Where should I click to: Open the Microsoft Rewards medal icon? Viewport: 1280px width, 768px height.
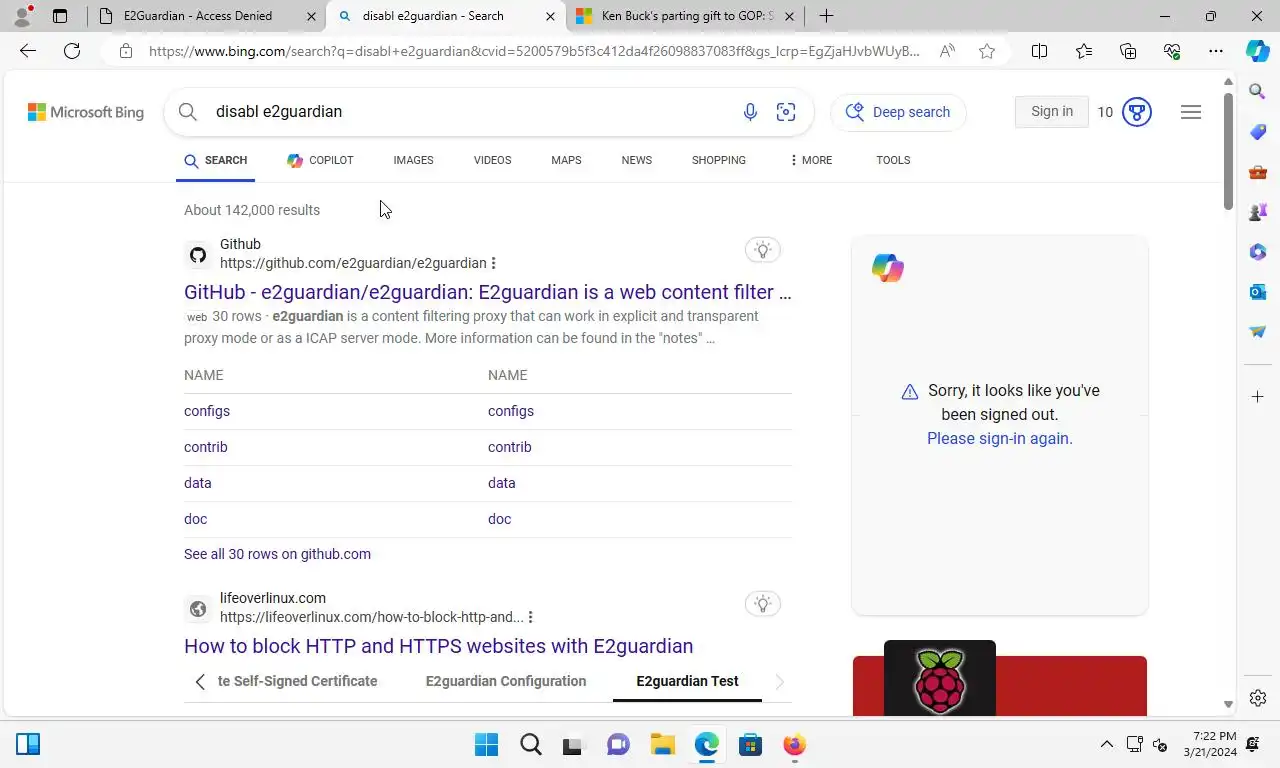(1137, 112)
